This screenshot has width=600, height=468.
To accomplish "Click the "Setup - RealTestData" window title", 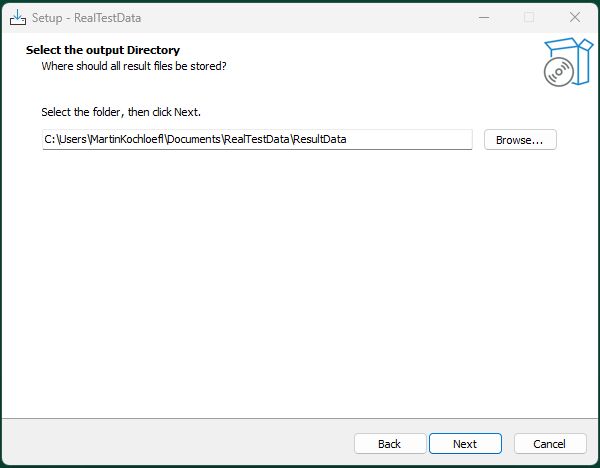I will point(86,18).
